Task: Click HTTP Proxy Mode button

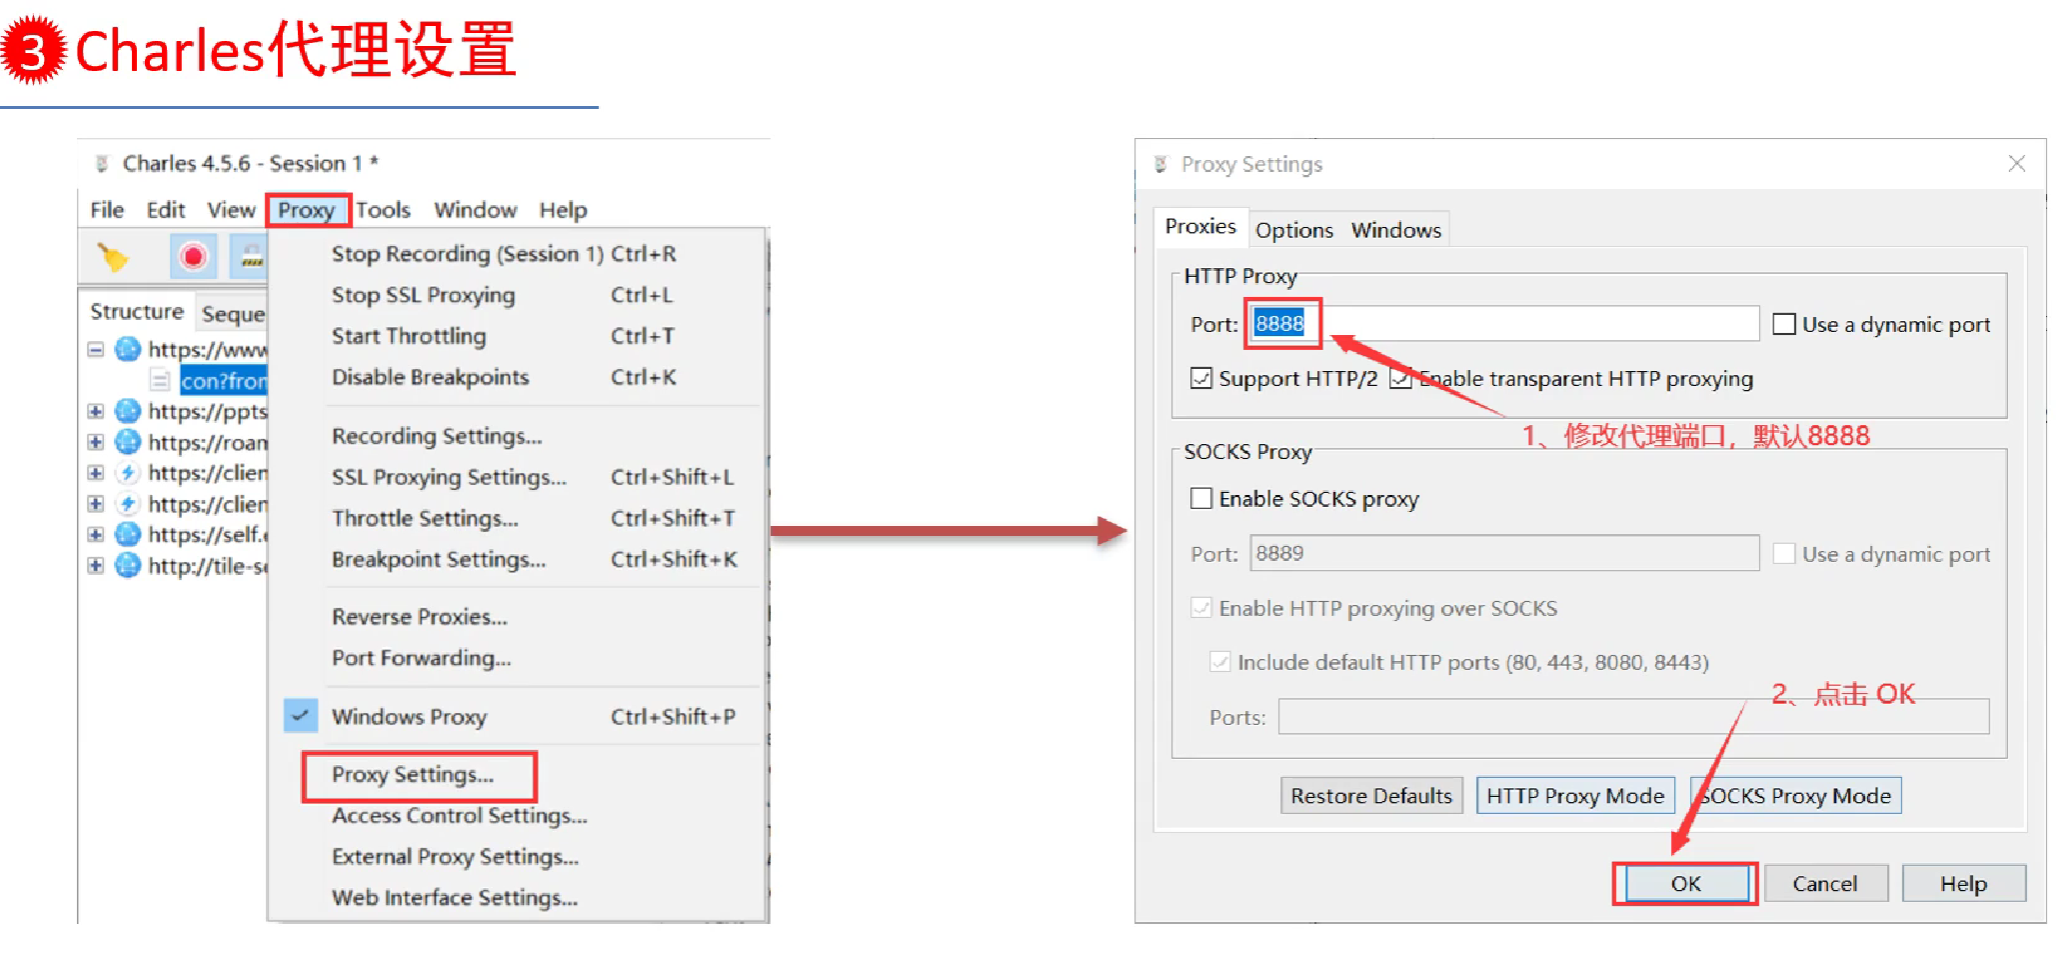Action: tap(1575, 796)
